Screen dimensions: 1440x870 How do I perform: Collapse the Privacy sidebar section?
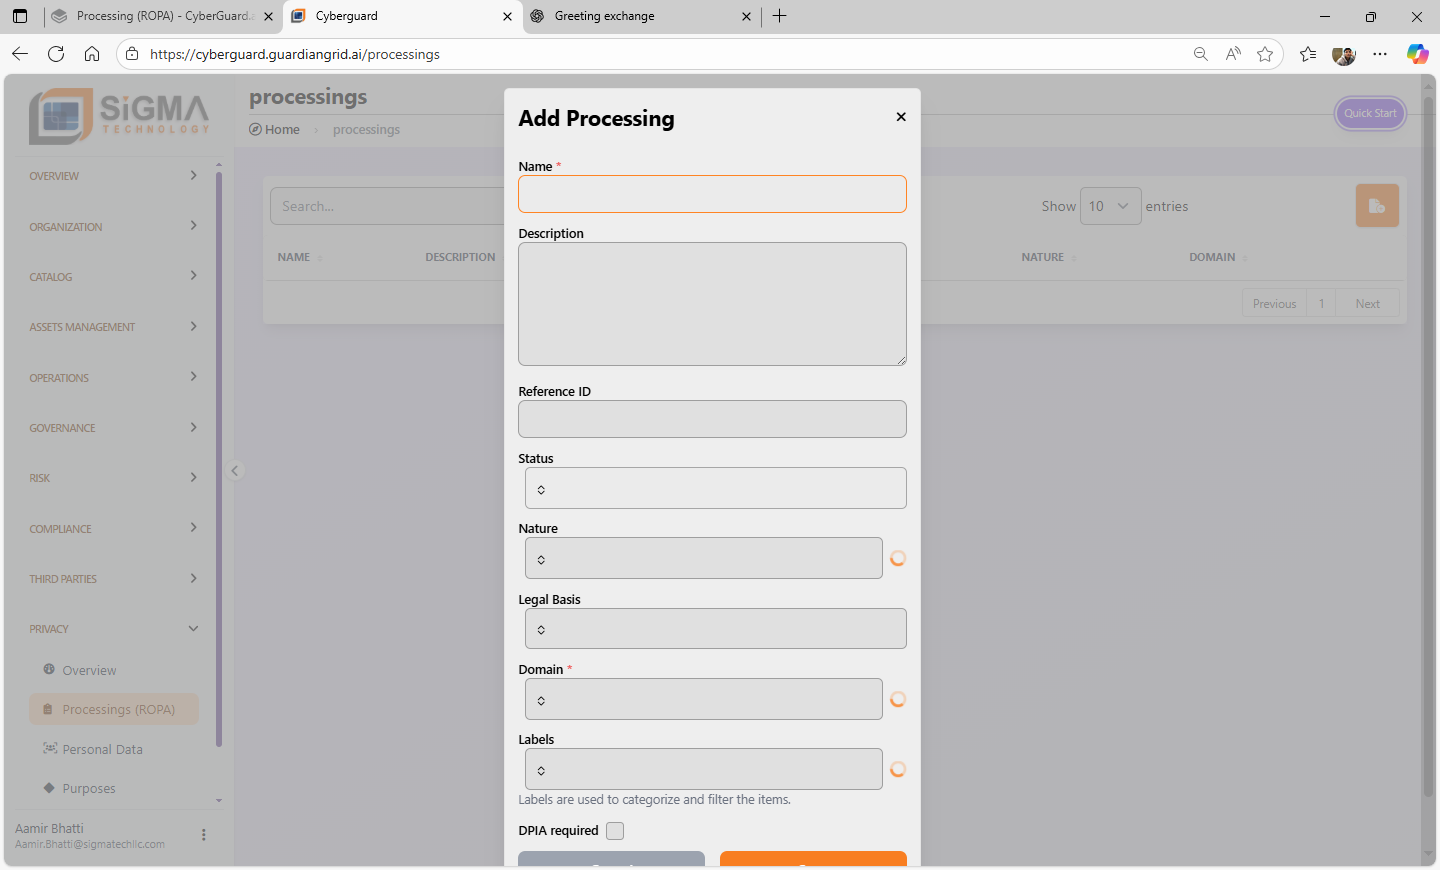[193, 629]
